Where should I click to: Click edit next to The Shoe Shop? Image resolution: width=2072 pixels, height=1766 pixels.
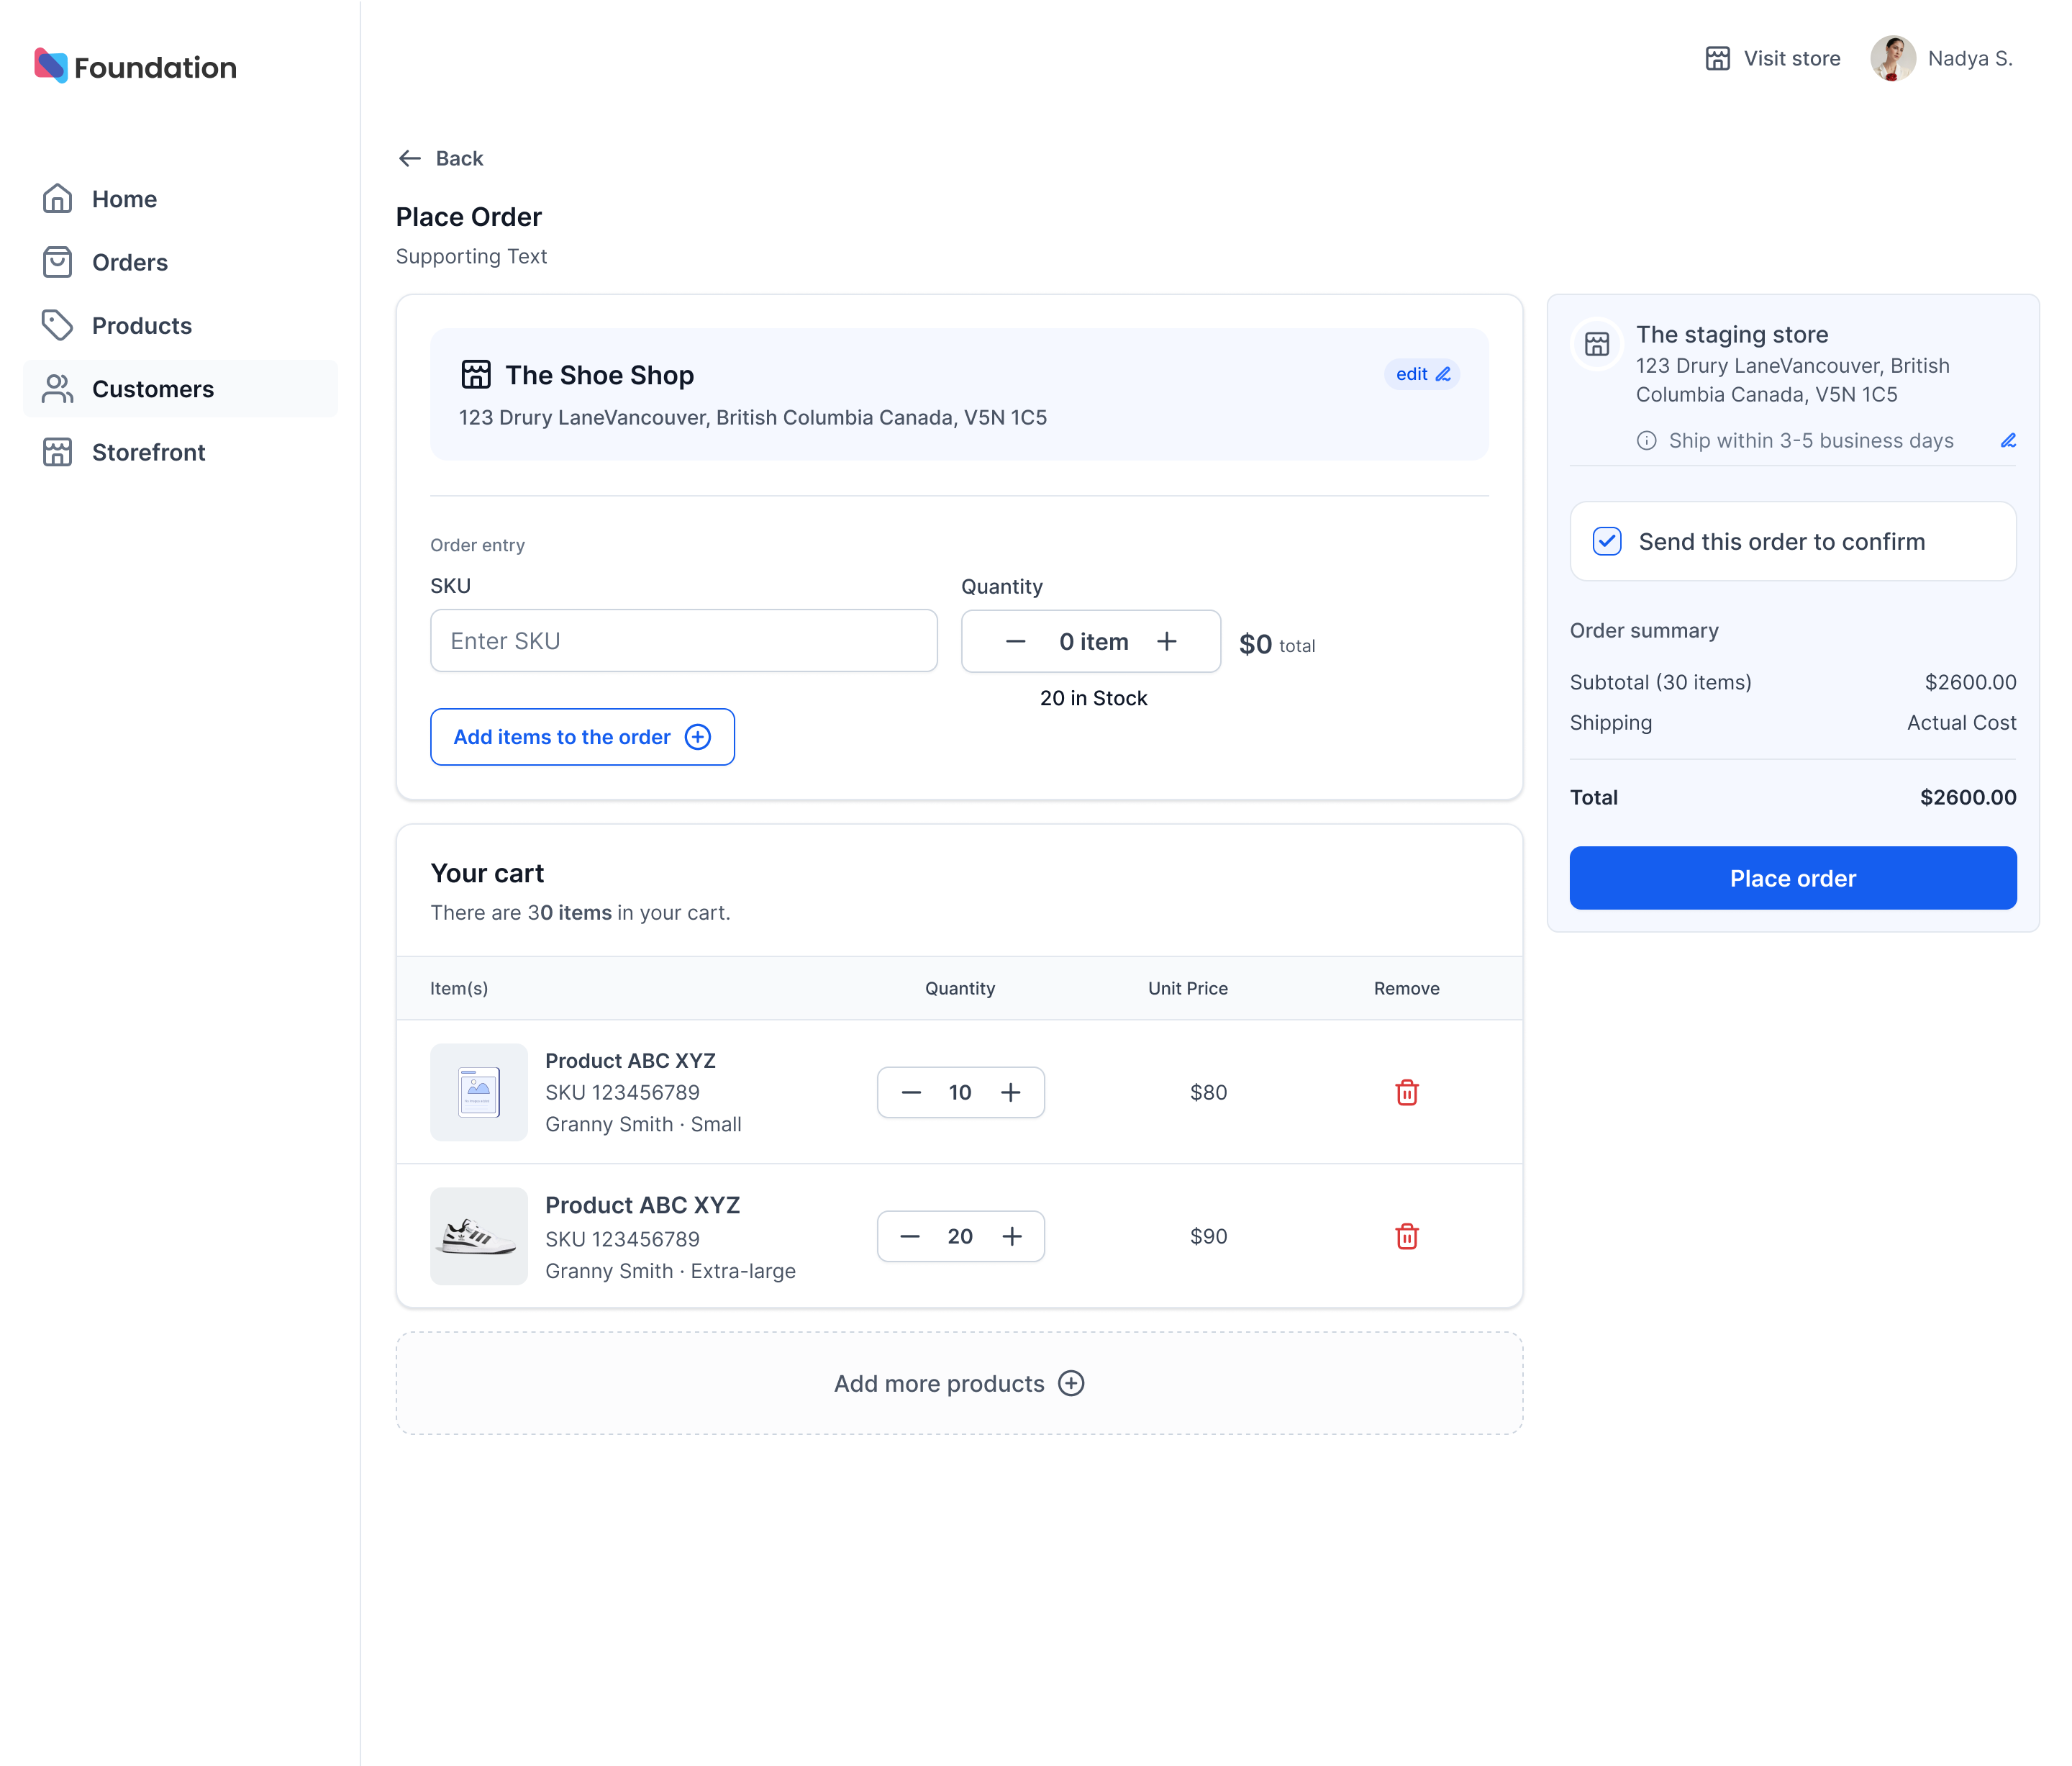(x=1421, y=374)
